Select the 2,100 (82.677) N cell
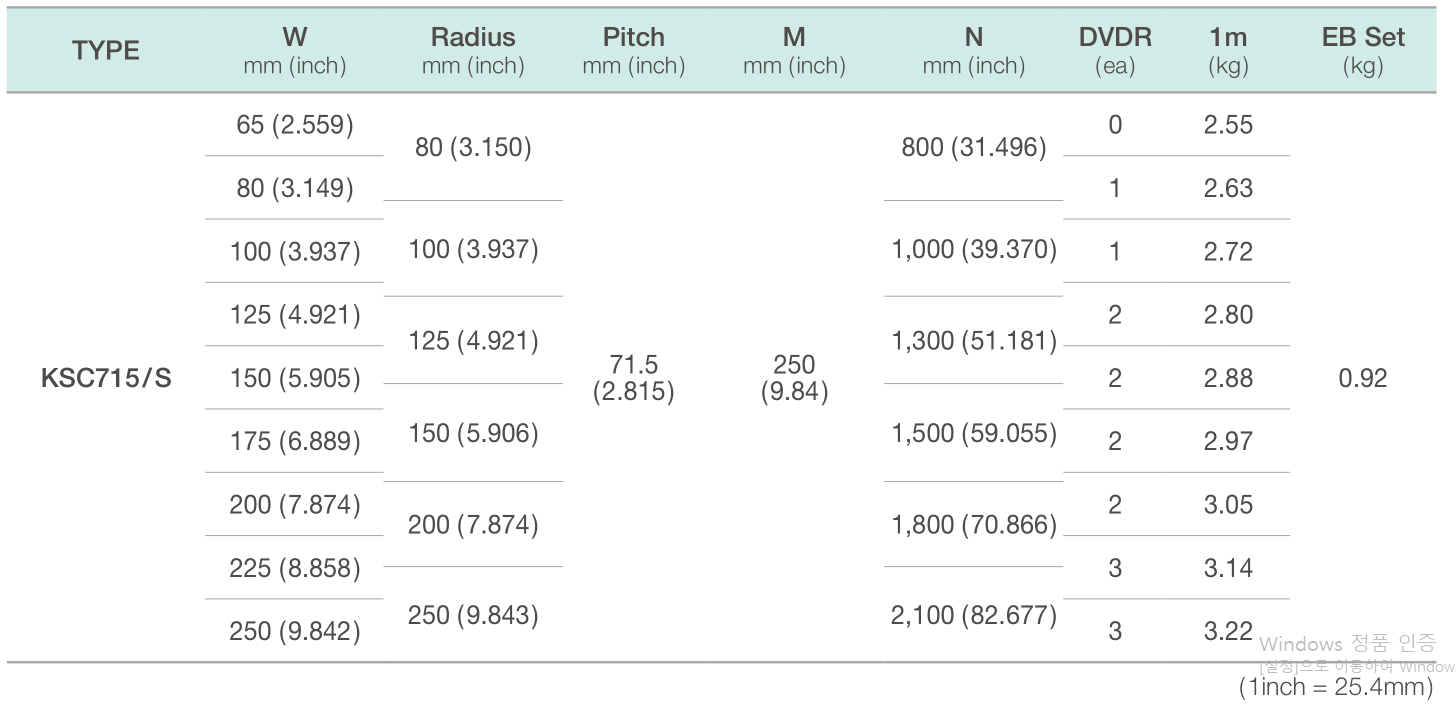The height and width of the screenshot is (710, 1456). point(974,616)
